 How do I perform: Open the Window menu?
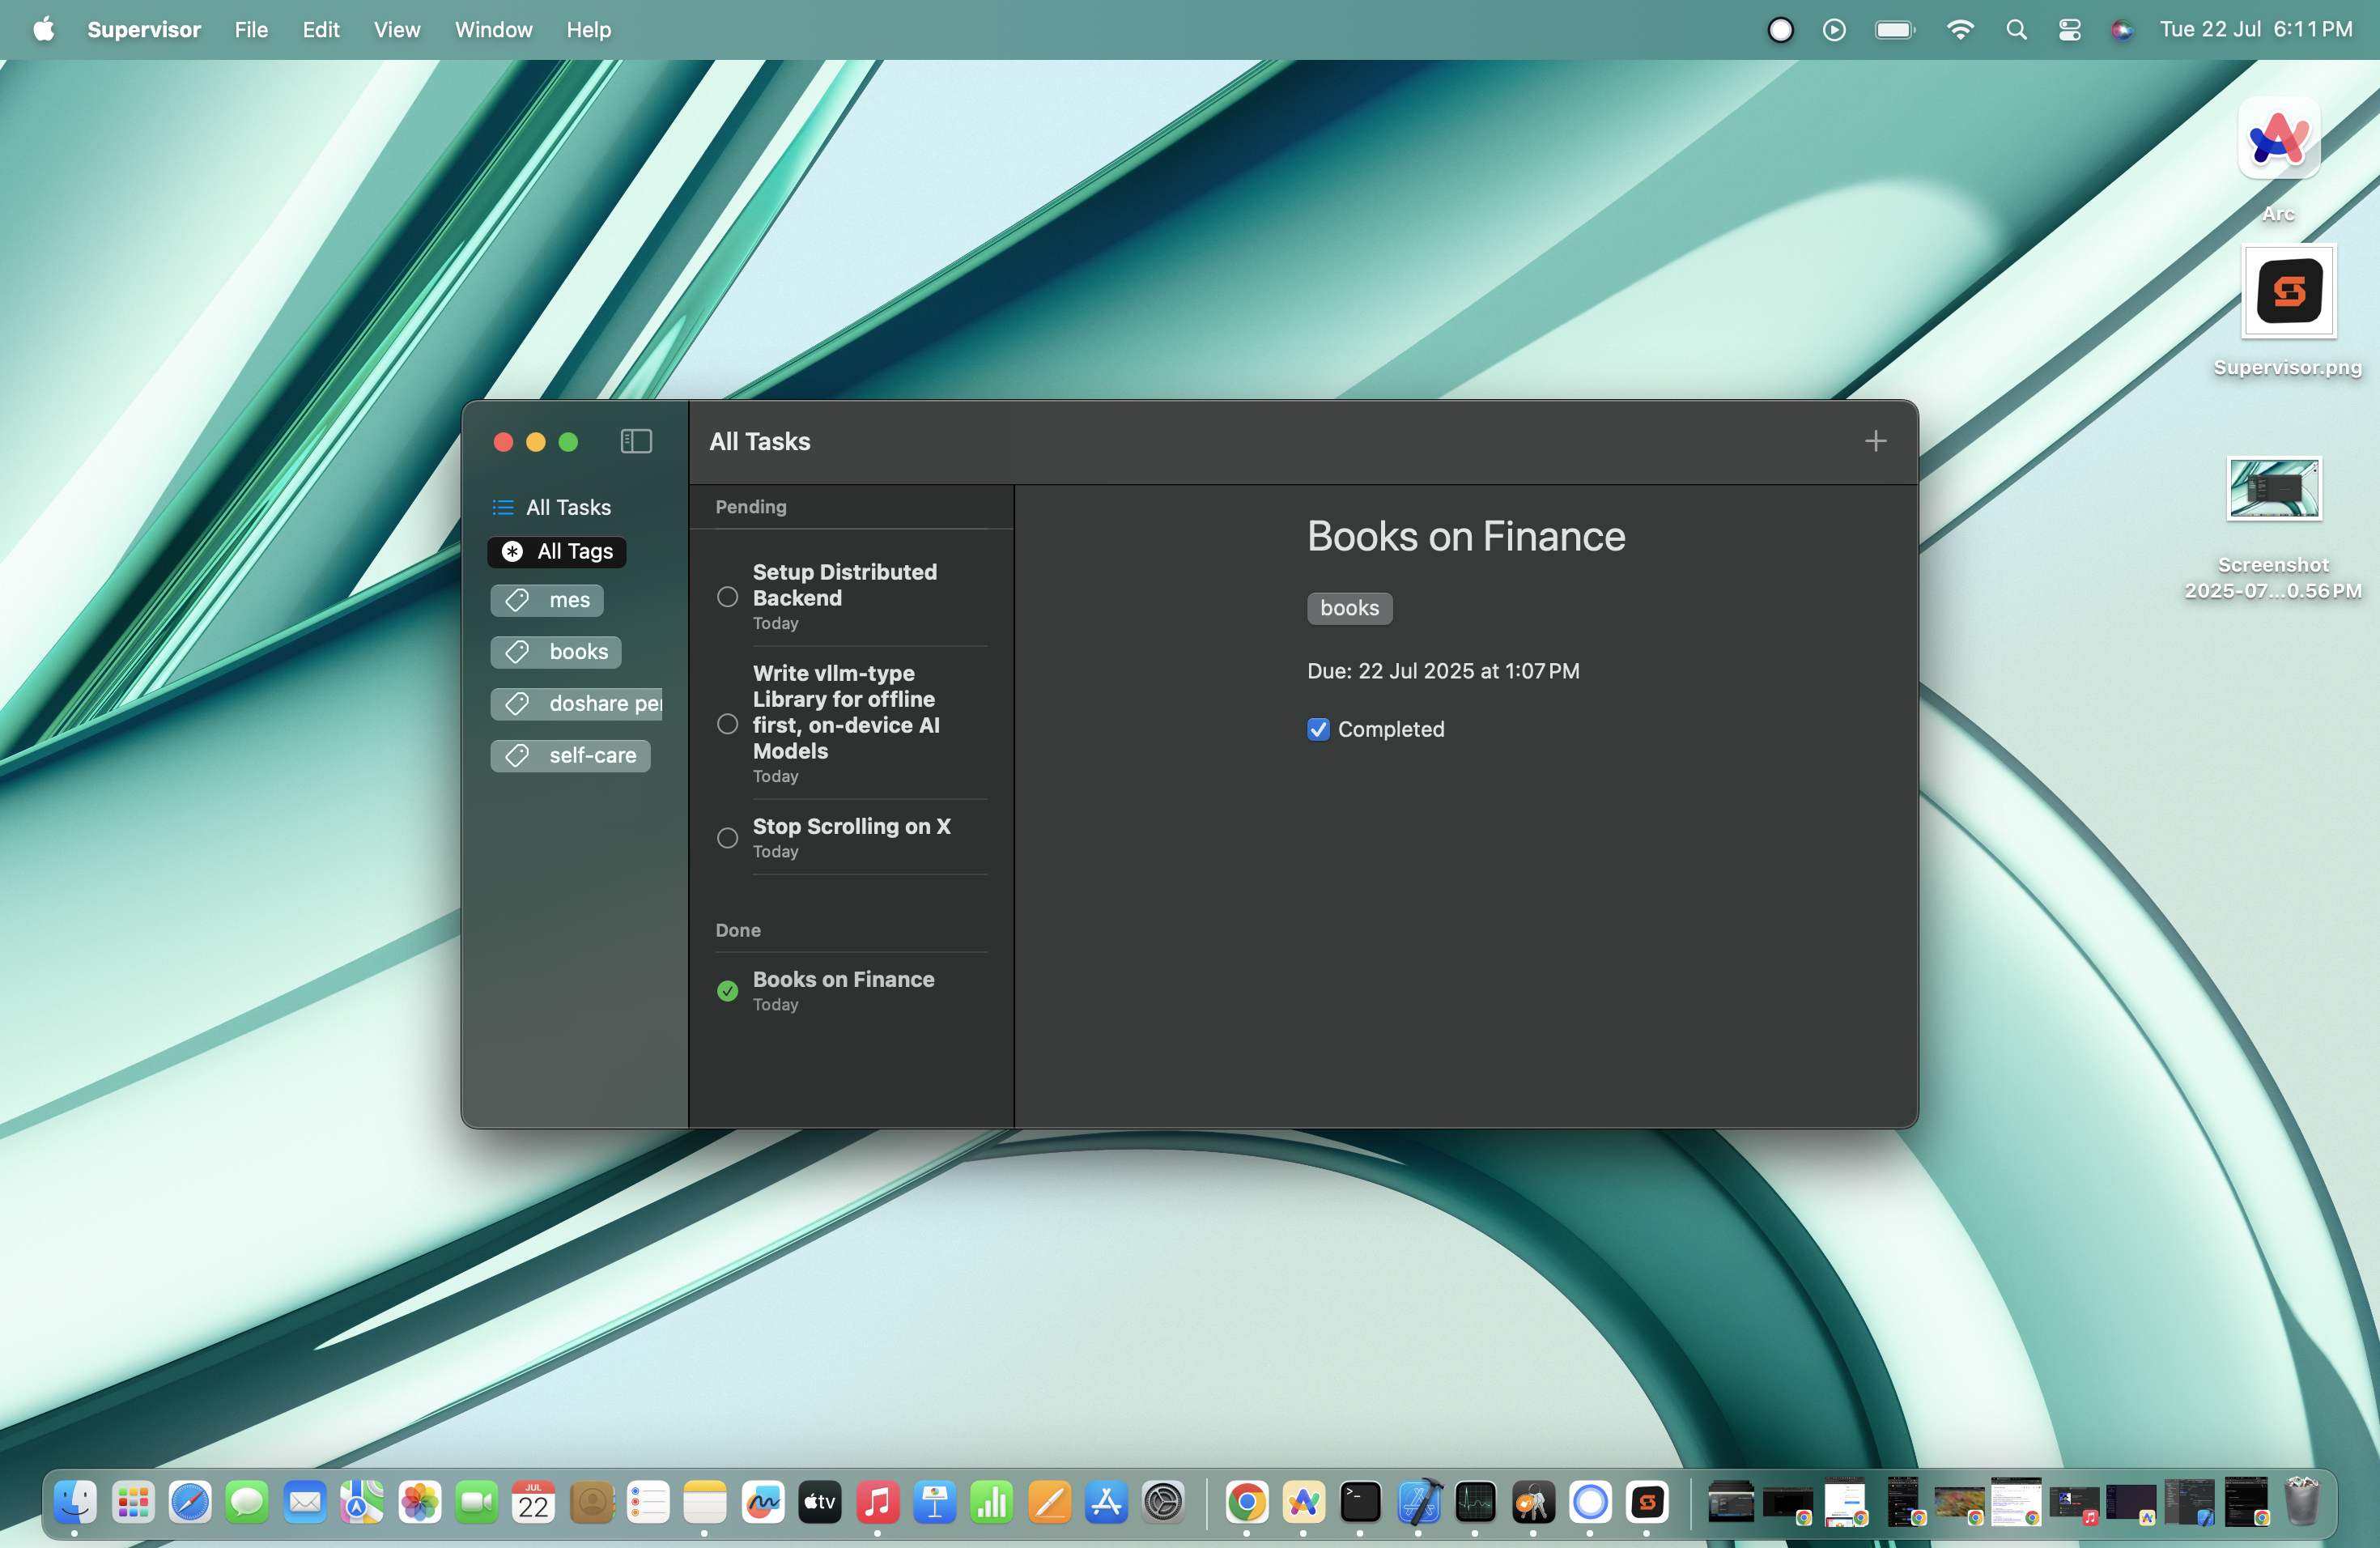click(494, 30)
